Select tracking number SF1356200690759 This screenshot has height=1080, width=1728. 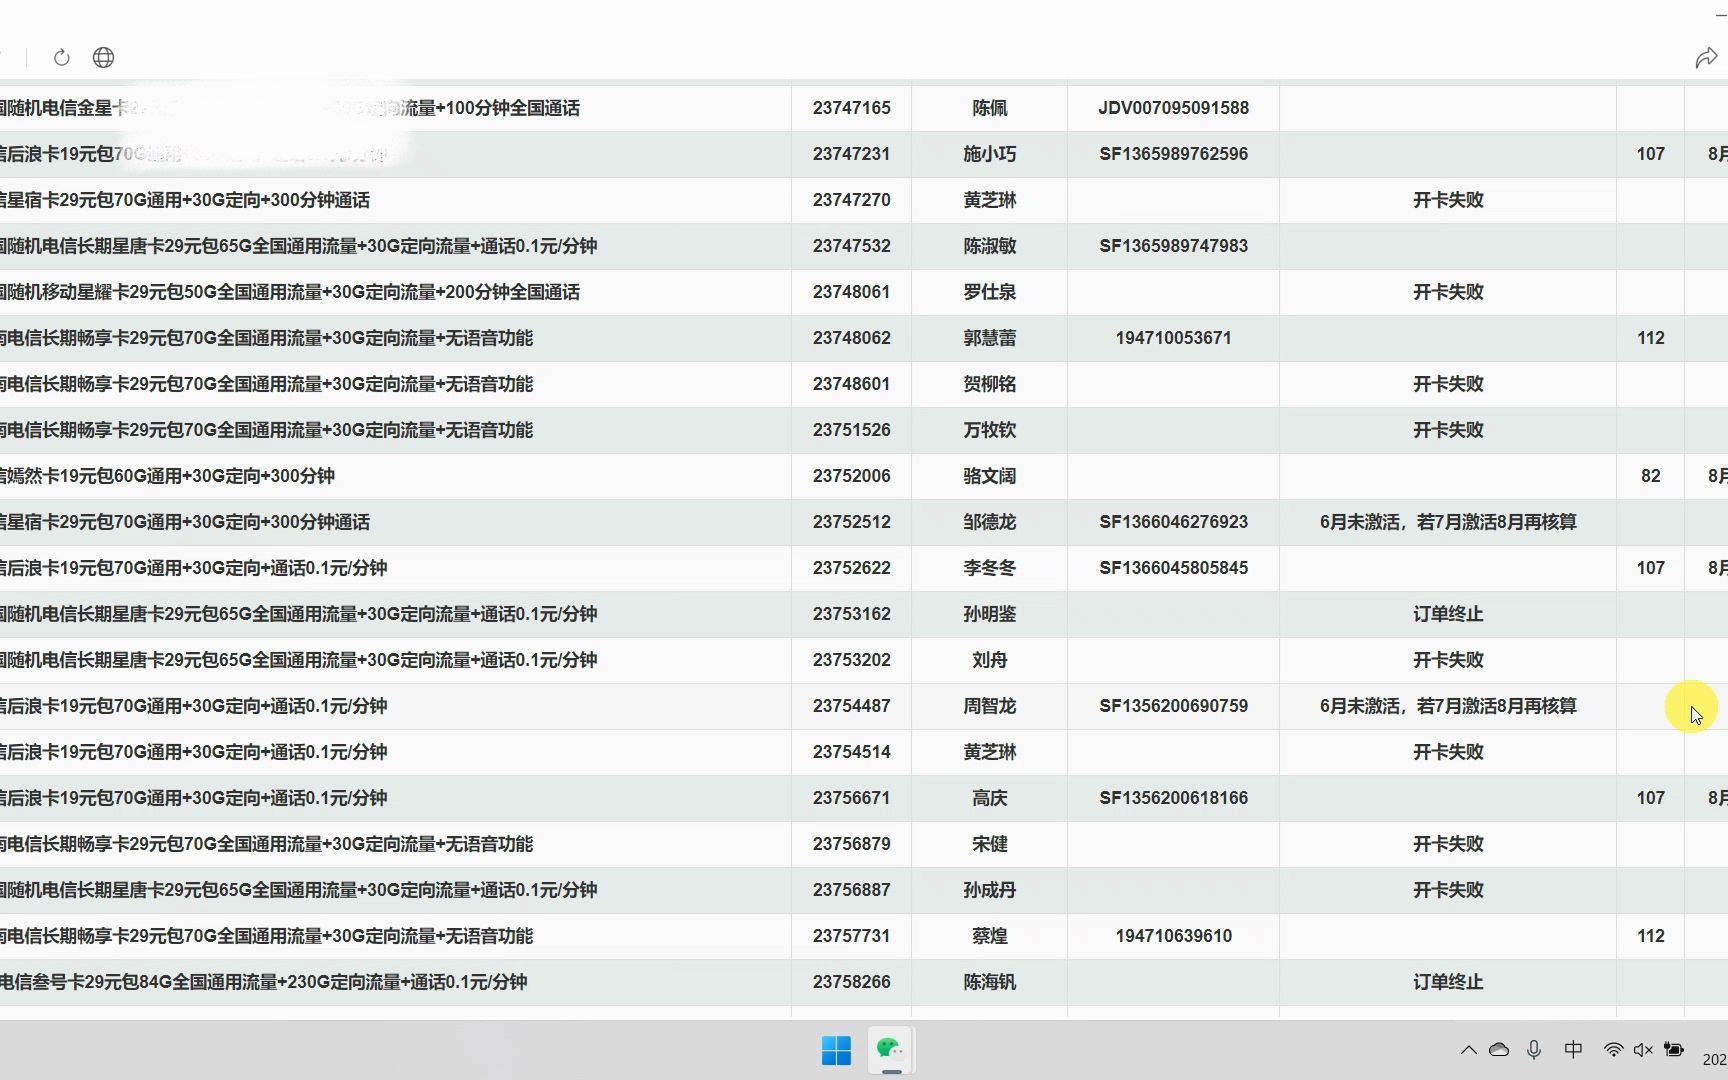(x=1174, y=706)
